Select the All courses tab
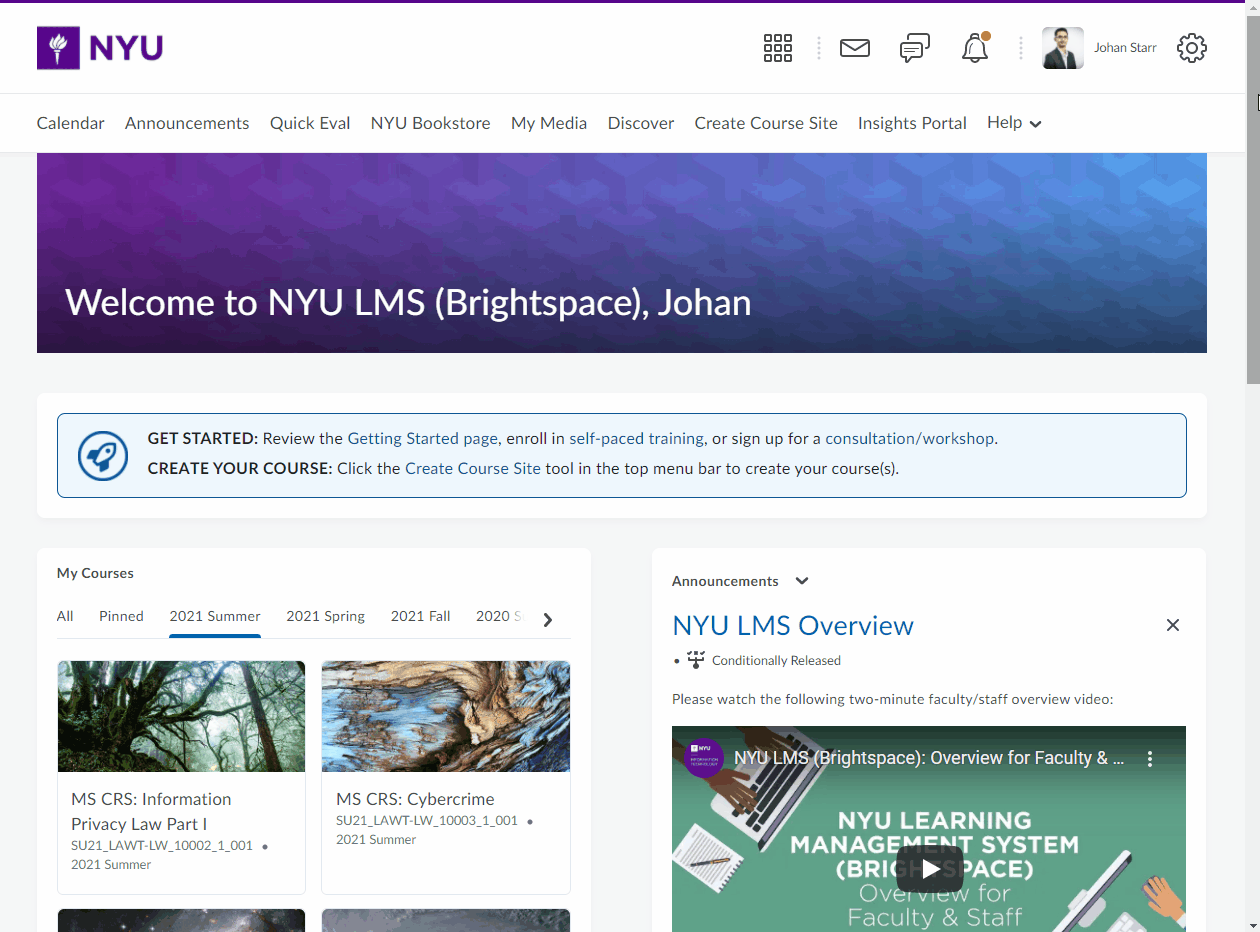Viewport: 1260px width, 932px height. pos(65,616)
